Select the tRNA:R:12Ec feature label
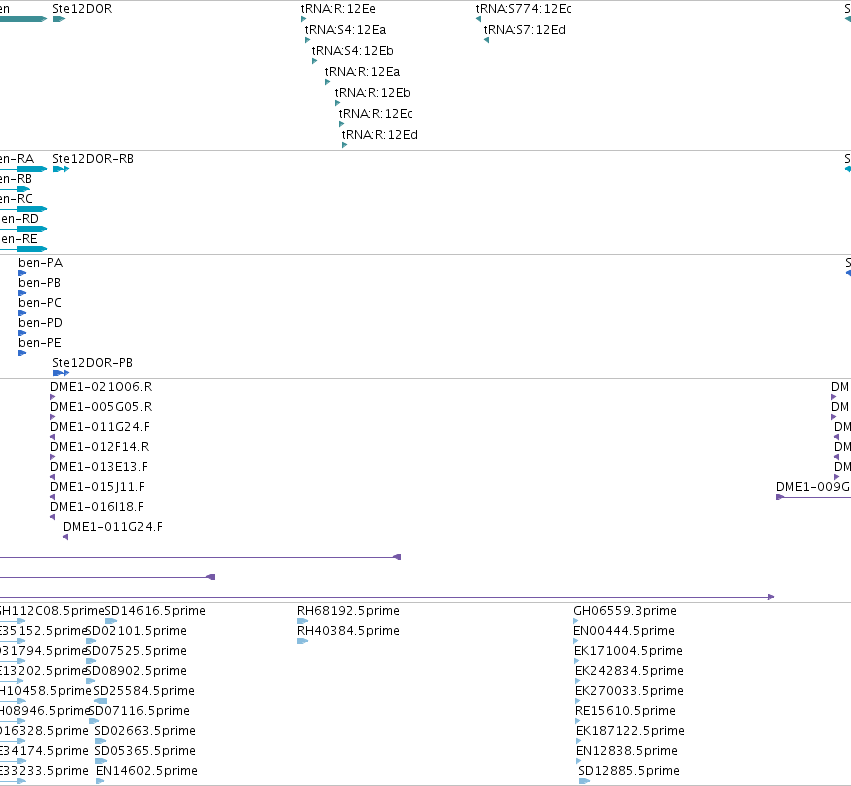The height and width of the screenshot is (786, 851). tap(376, 114)
